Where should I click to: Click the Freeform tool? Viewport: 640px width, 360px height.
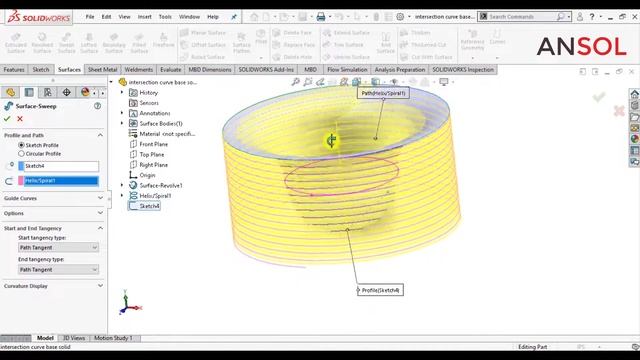pyautogui.click(x=163, y=40)
